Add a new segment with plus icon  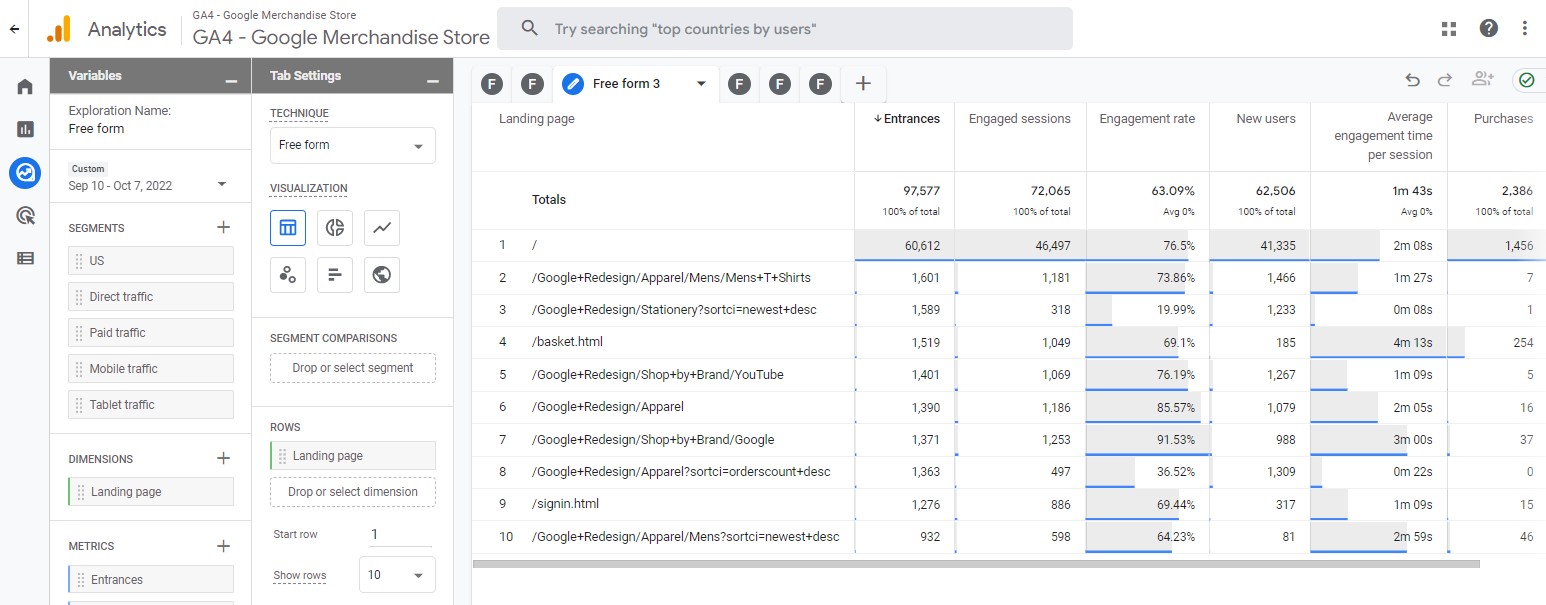pyautogui.click(x=223, y=227)
